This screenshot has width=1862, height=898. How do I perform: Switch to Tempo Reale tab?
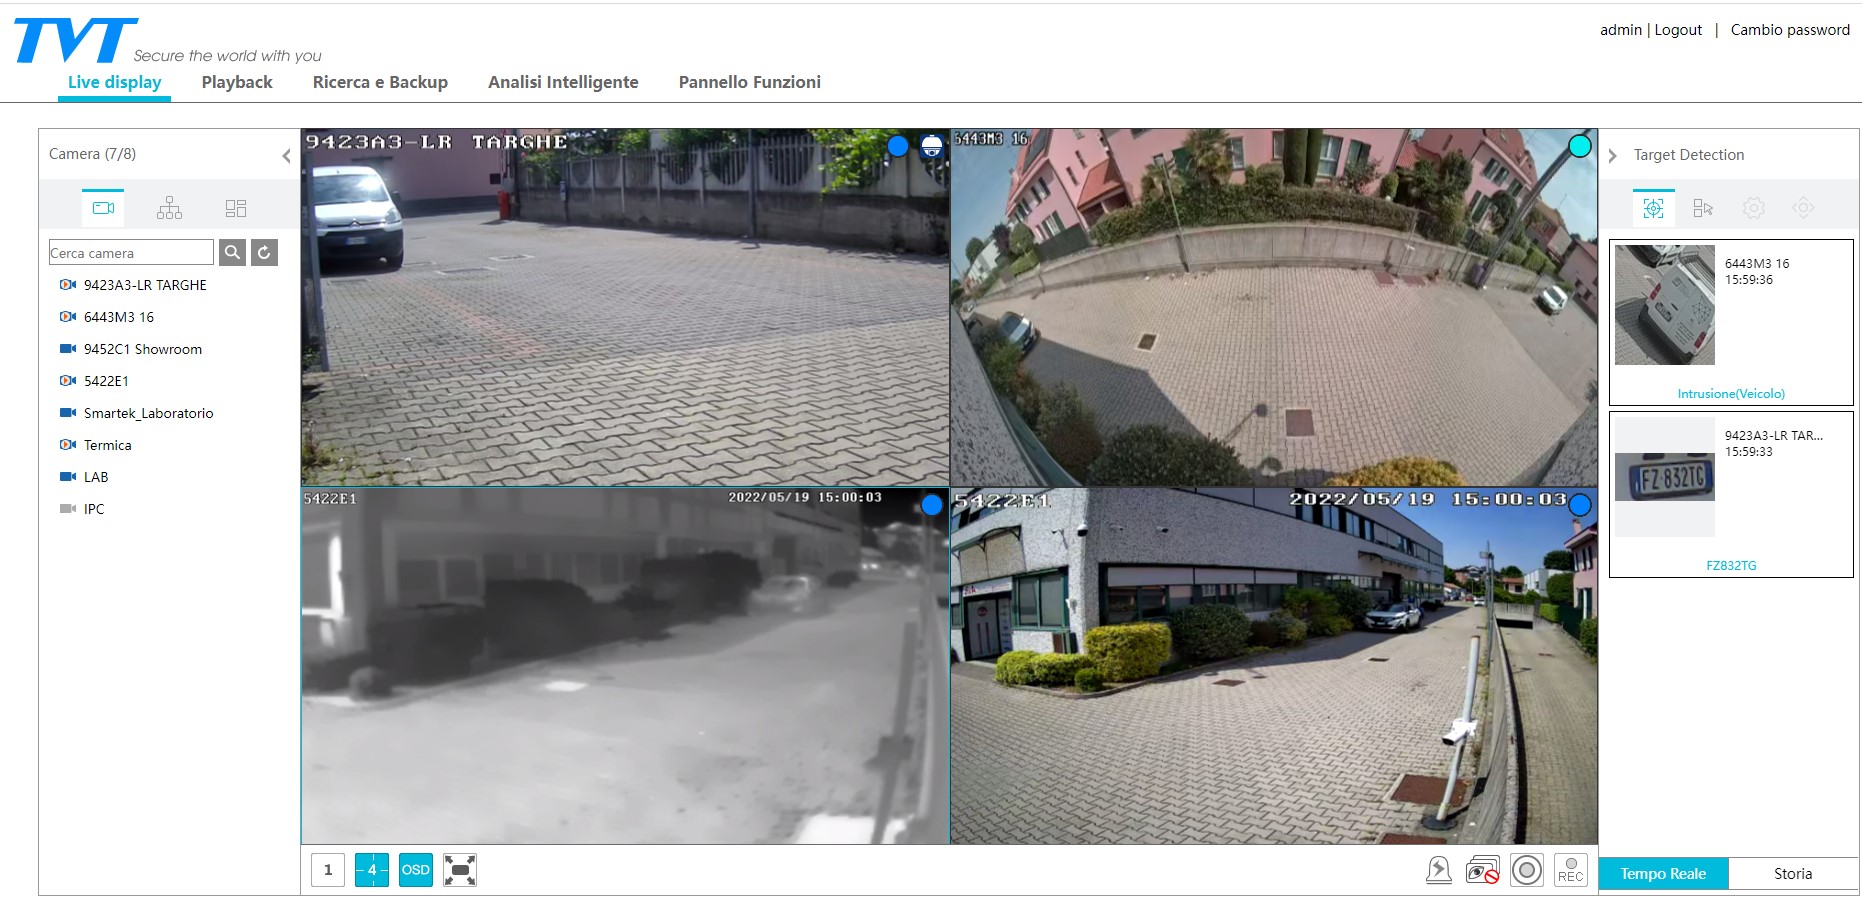point(1663,874)
